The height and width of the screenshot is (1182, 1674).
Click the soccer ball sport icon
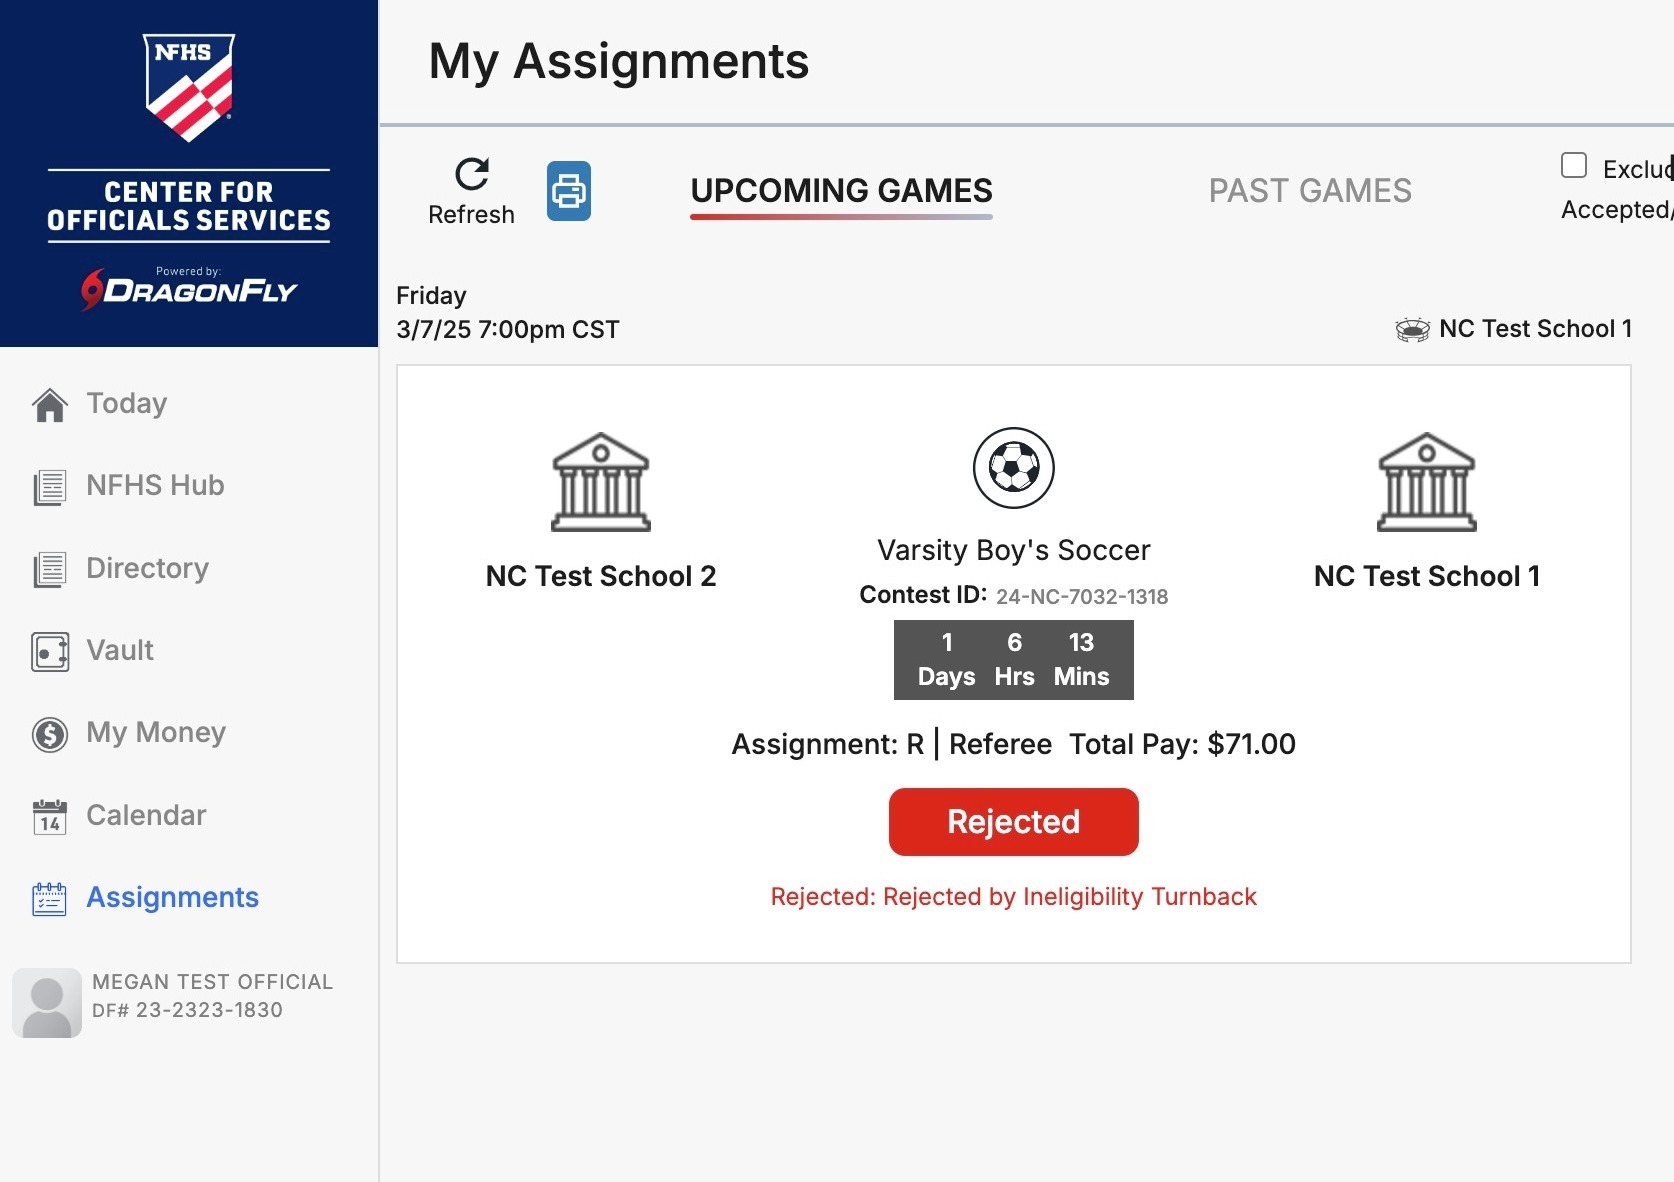click(1013, 467)
